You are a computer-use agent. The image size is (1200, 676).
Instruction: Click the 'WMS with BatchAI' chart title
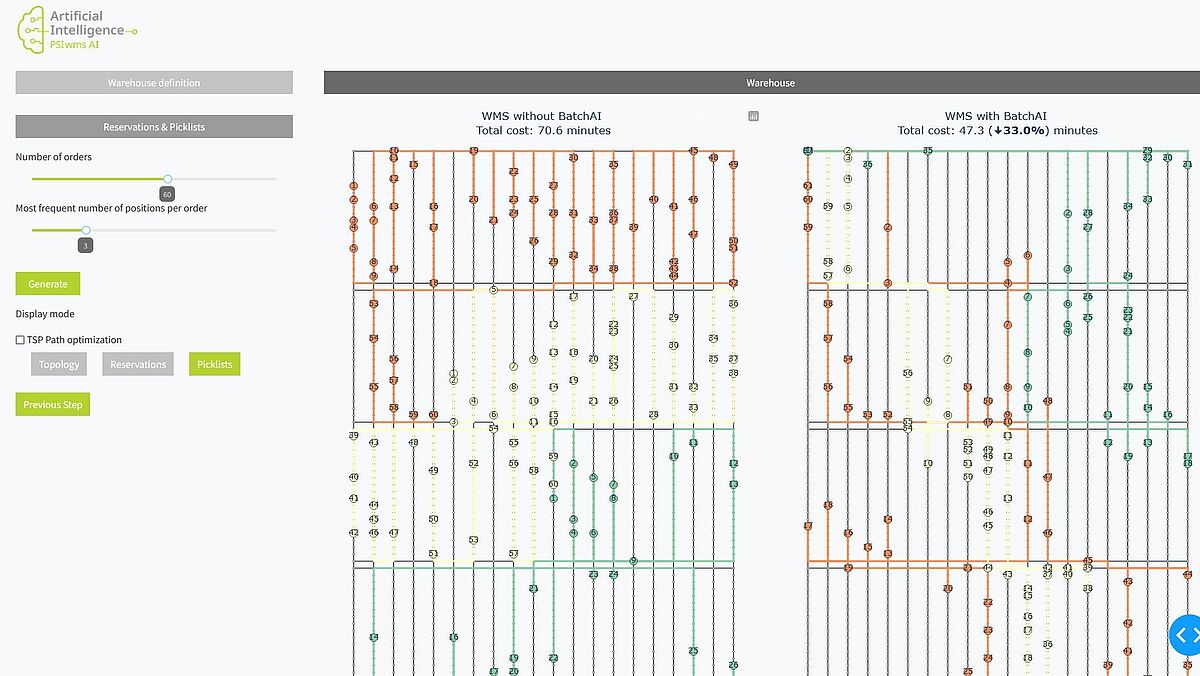pos(997,116)
